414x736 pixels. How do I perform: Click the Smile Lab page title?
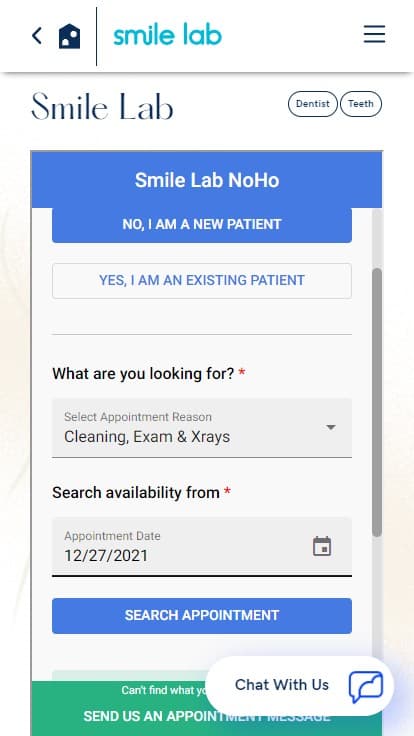[102, 106]
